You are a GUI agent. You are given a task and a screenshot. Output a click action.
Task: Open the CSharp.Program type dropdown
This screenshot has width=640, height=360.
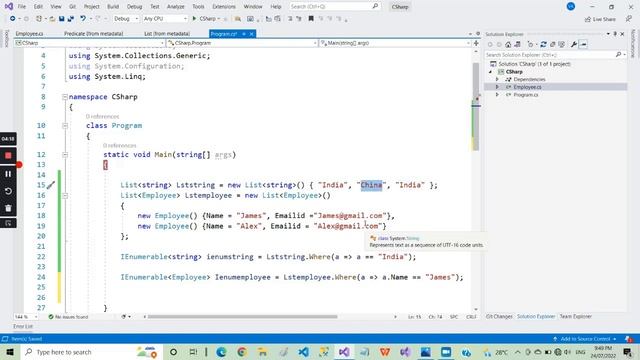pos(242,43)
